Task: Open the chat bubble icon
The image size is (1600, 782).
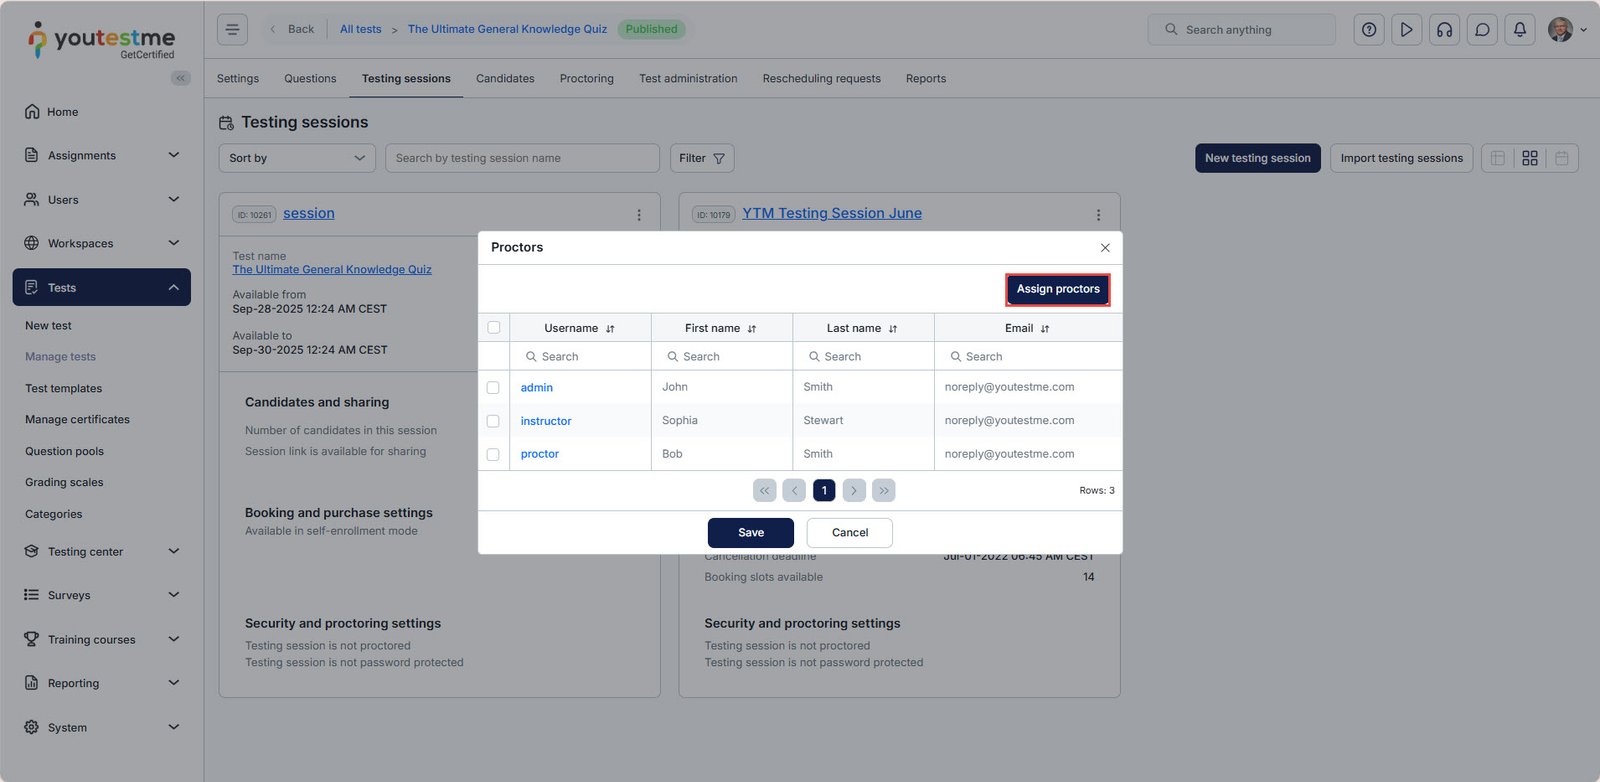Action: 1482,30
